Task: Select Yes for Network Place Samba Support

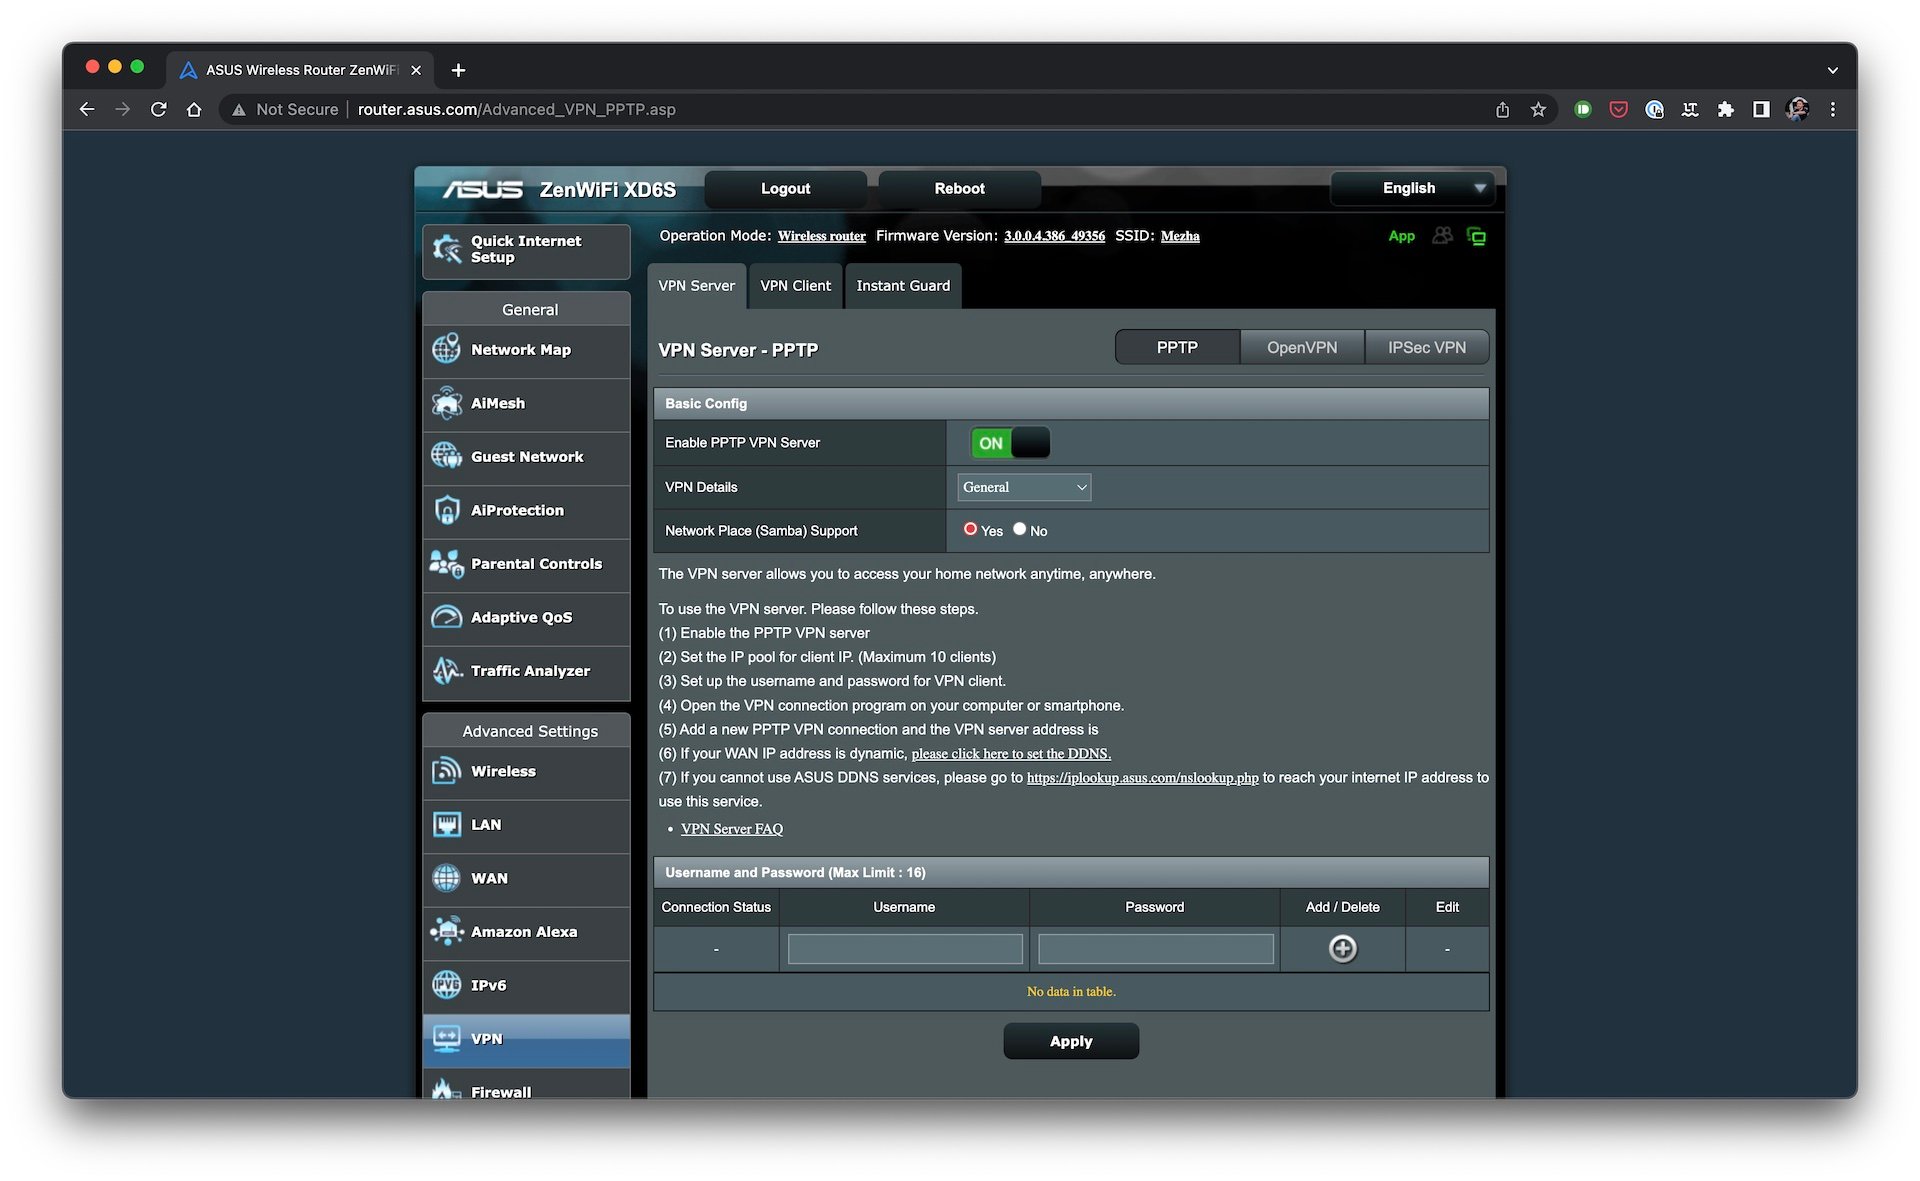Action: [968, 529]
